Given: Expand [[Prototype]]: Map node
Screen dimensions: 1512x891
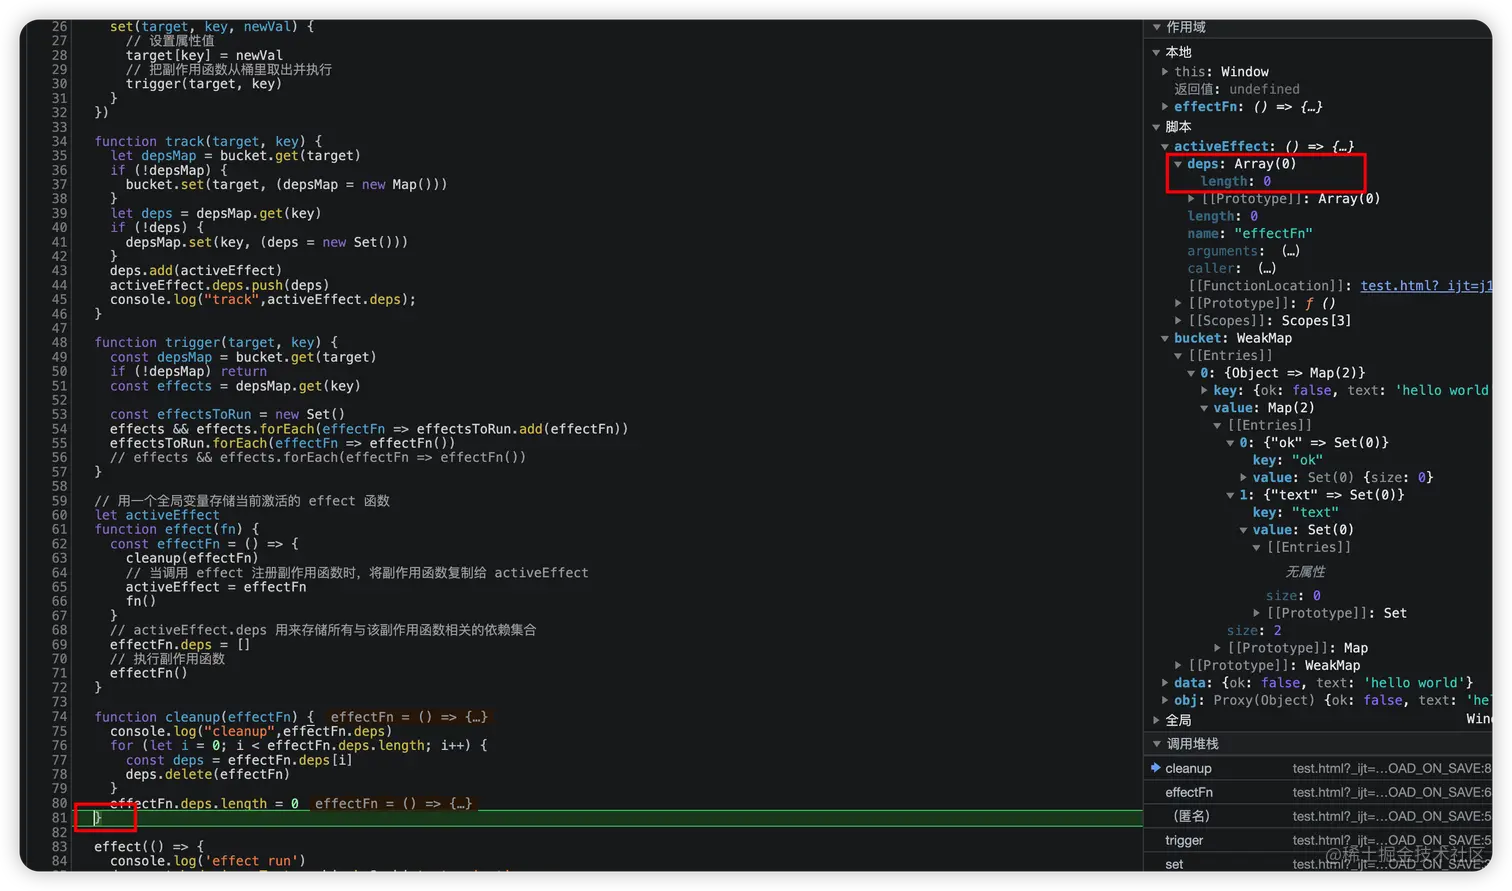Looking at the screenshot, I should point(1218,648).
